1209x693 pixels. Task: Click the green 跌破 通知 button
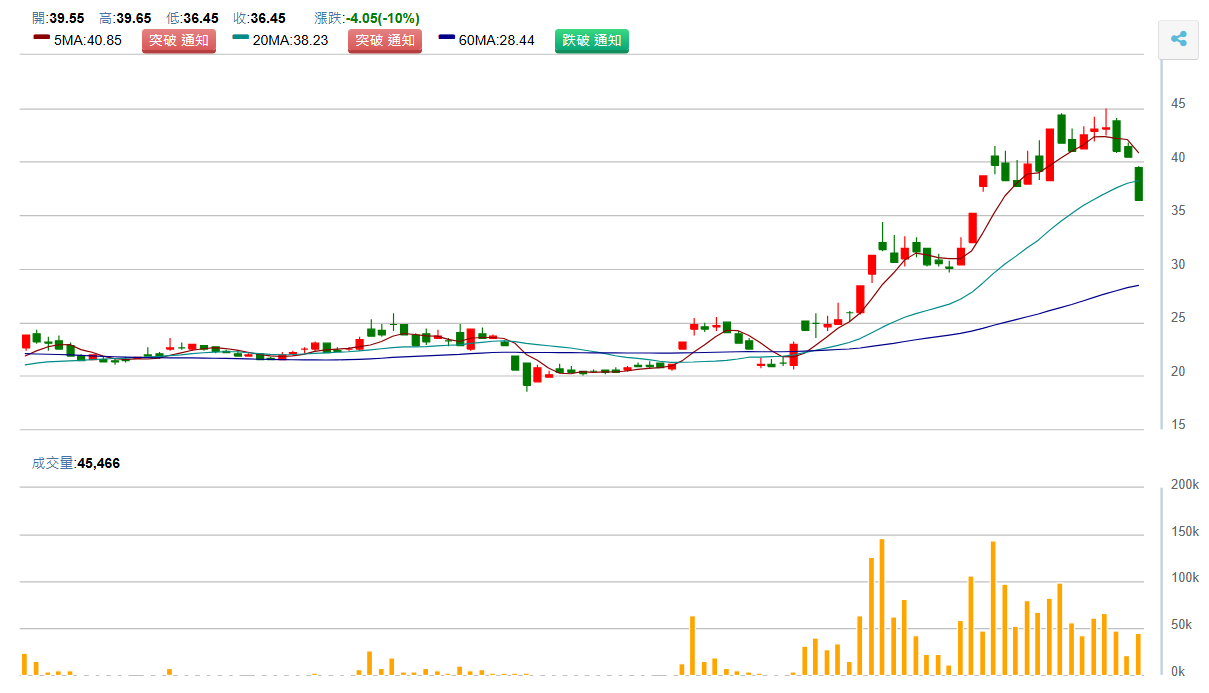click(592, 41)
